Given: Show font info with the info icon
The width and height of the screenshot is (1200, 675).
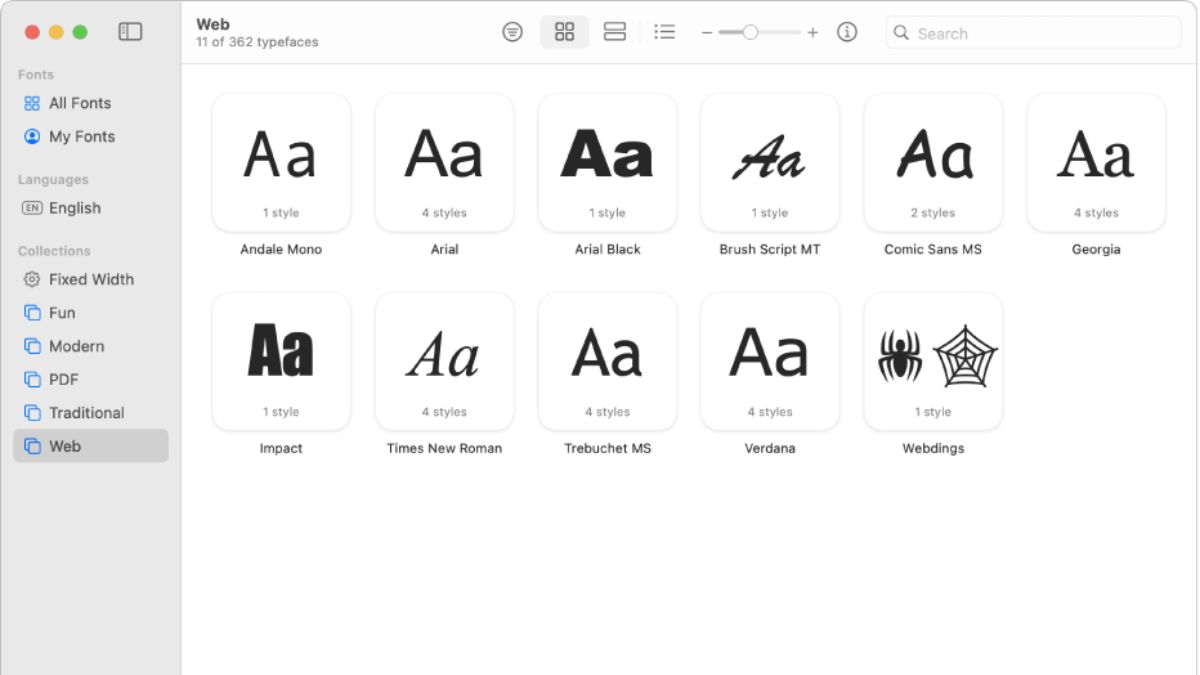Looking at the screenshot, I should (x=847, y=32).
